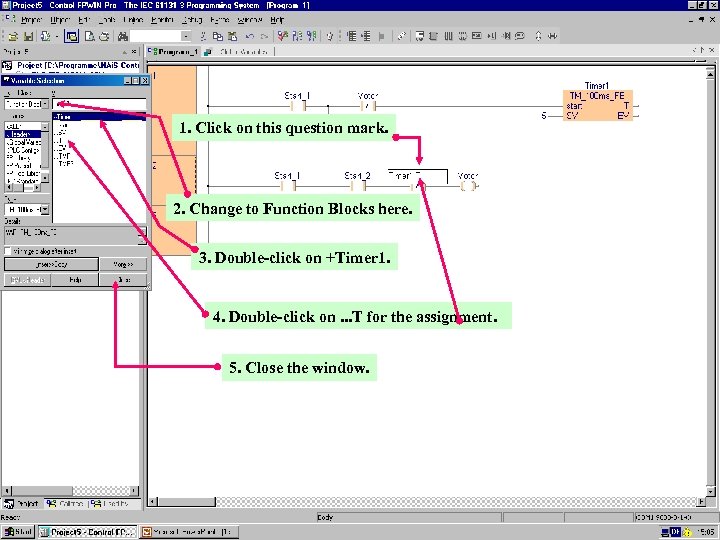Select the Project tab at bottom of navigator

click(x=22, y=504)
